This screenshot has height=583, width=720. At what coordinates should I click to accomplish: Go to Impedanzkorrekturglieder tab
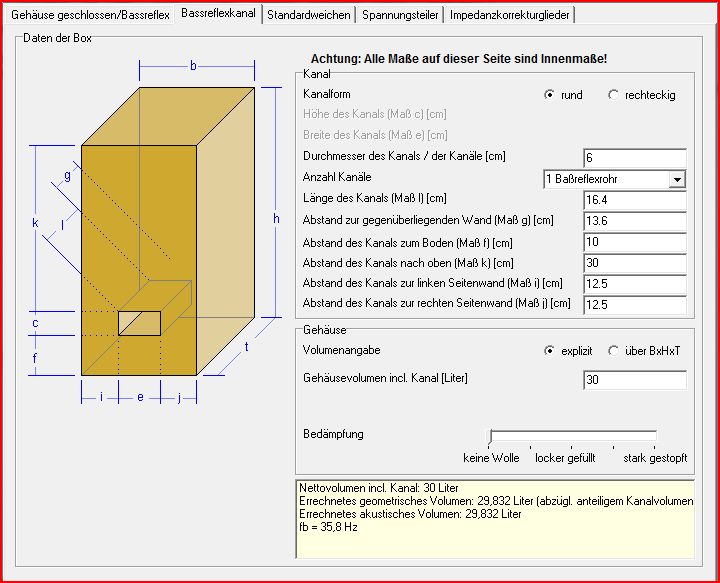[509, 15]
